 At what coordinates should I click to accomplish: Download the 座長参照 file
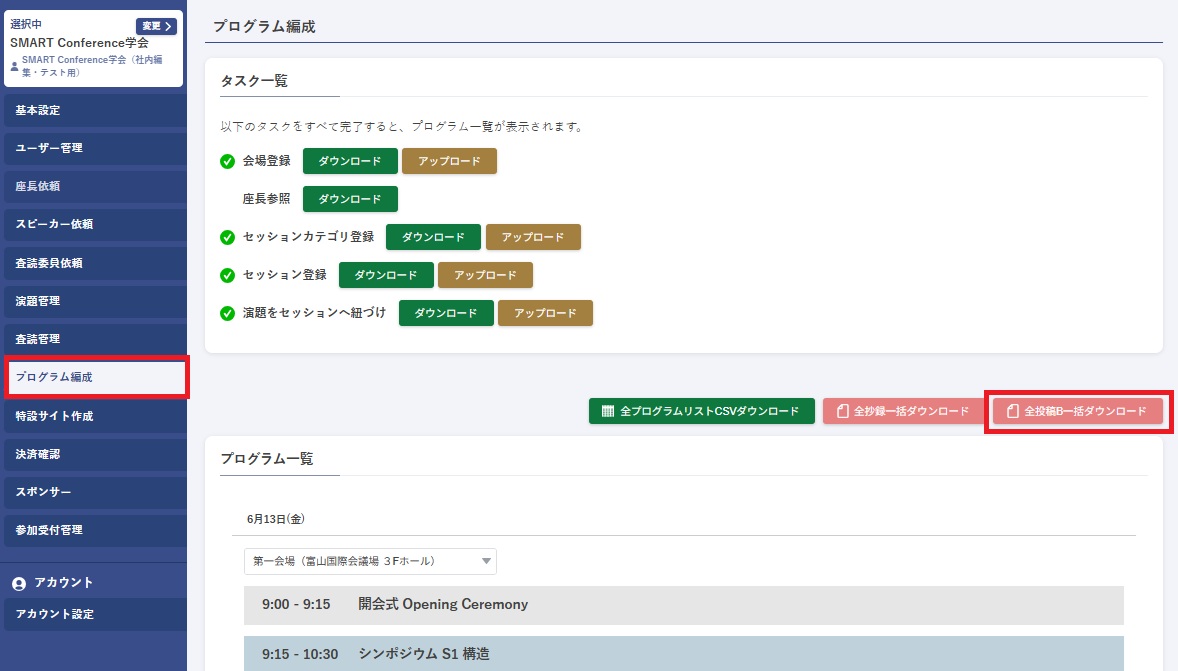point(350,199)
